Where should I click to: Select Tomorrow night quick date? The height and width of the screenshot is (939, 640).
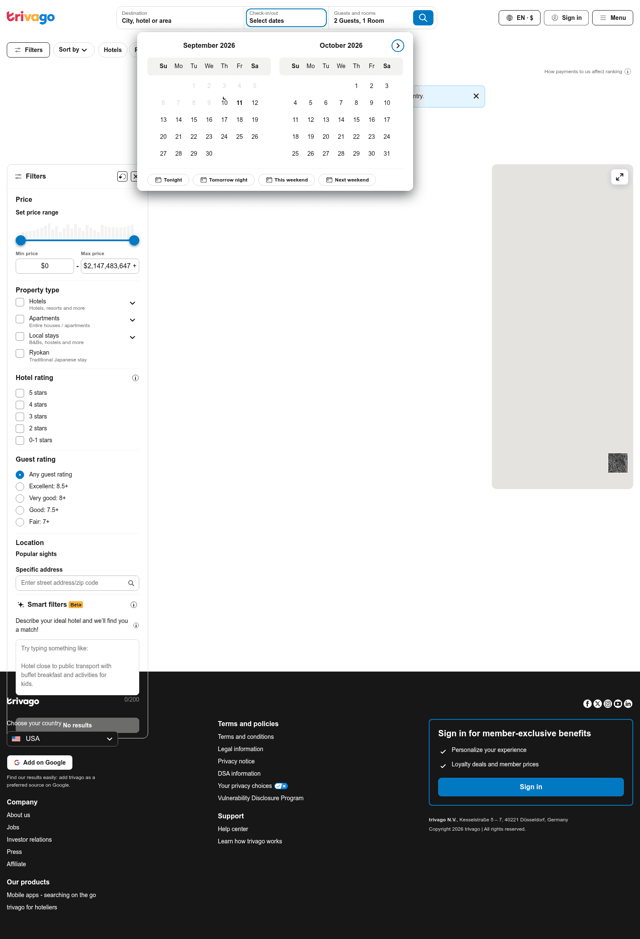click(224, 180)
